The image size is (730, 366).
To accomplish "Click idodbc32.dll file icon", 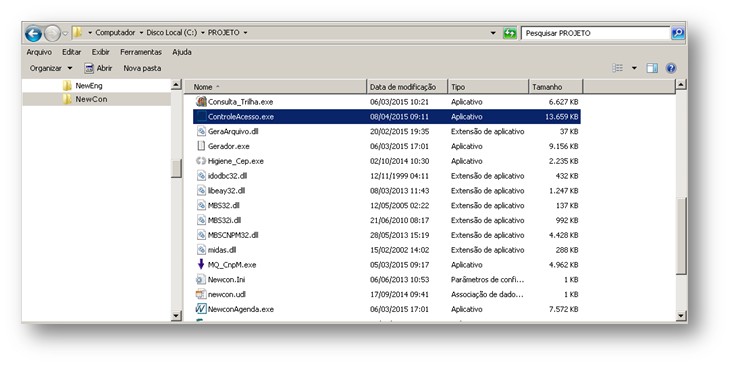I will point(201,176).
